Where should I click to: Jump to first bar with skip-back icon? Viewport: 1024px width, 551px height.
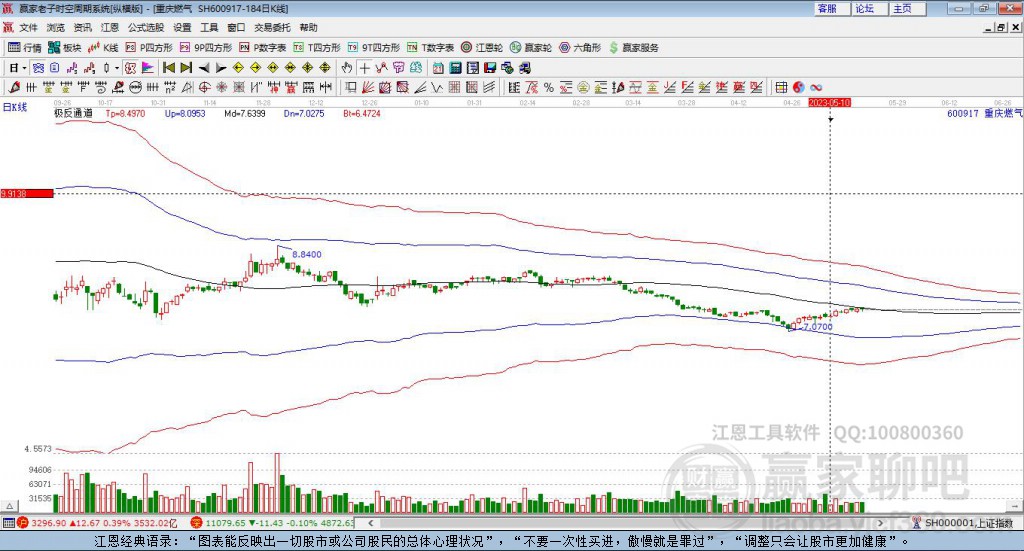(168, 68)
